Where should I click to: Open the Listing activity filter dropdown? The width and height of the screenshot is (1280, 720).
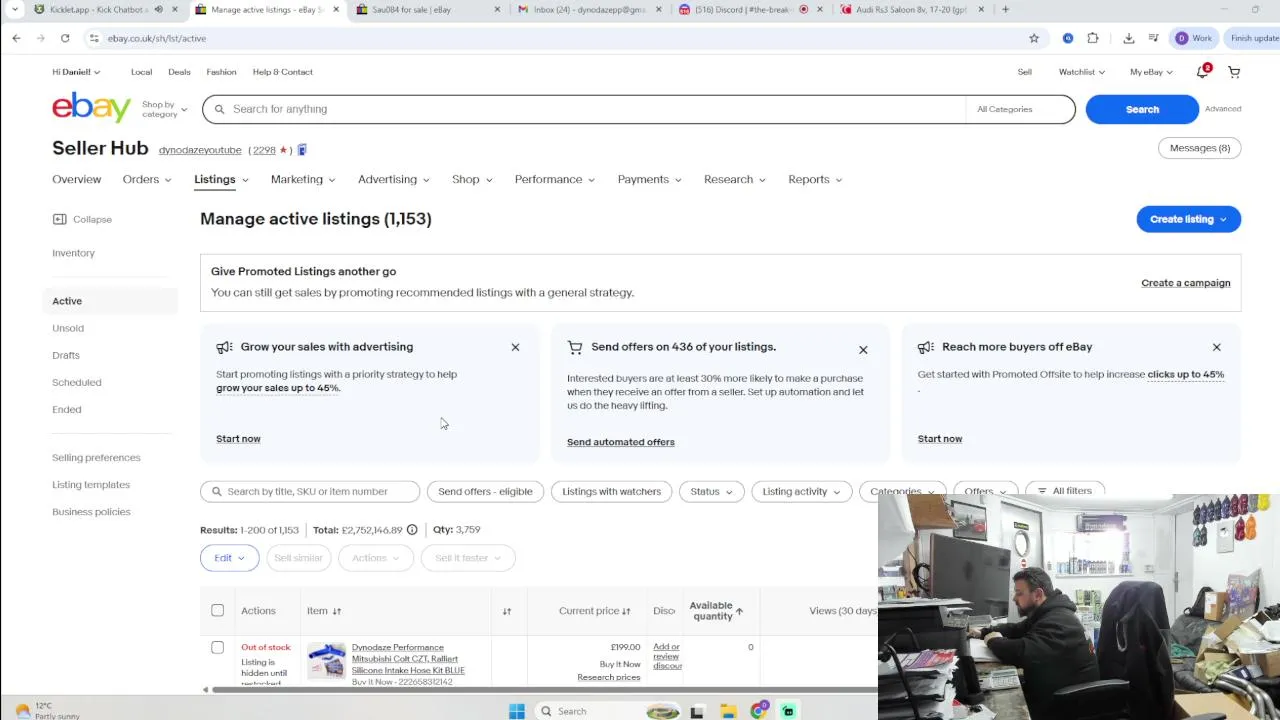[x=801, y=491]
